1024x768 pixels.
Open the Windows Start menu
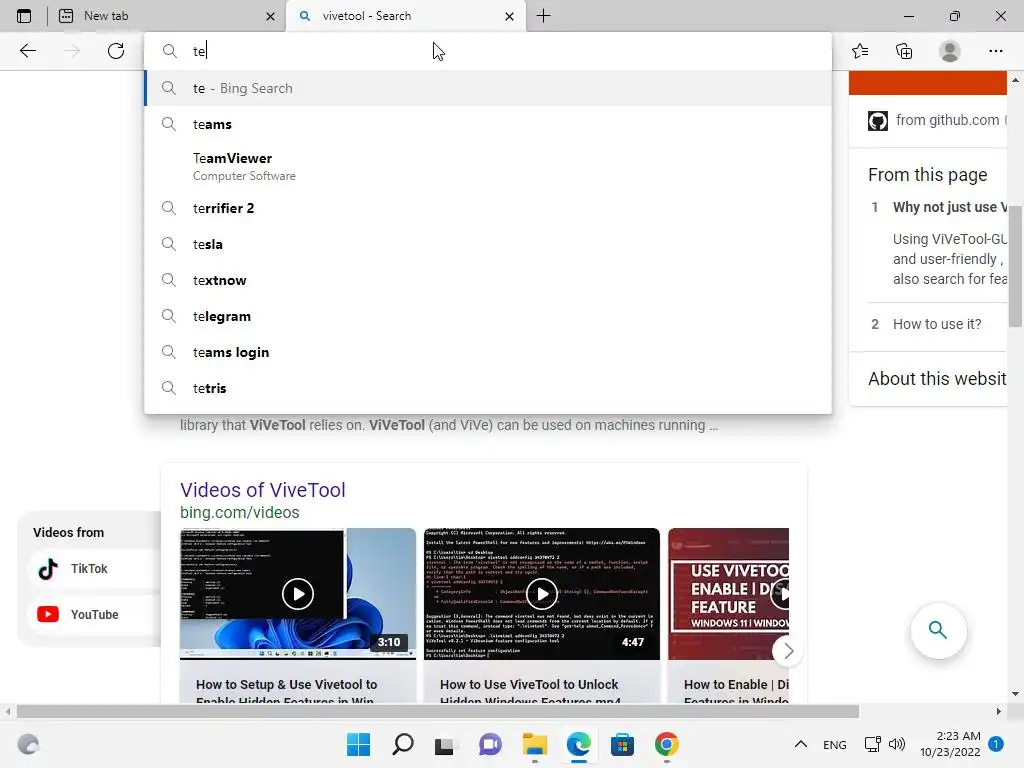click(359, 744)
